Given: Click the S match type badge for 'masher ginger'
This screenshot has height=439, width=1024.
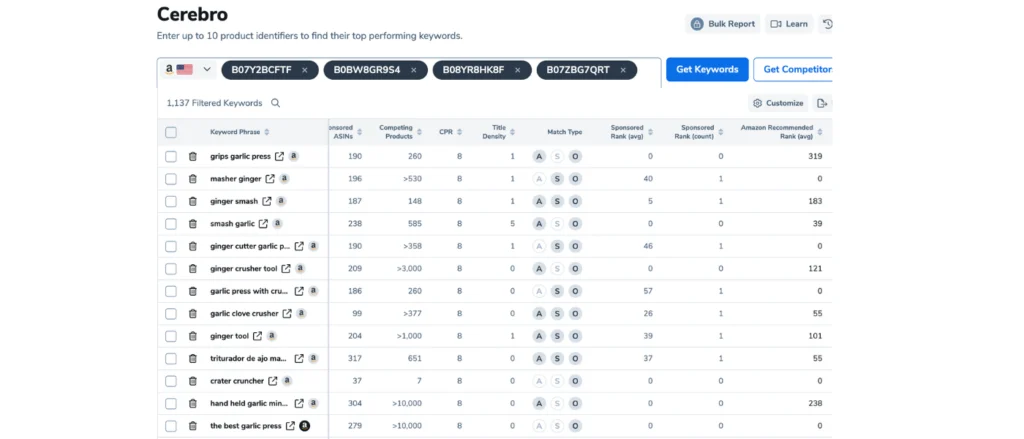Looking at the screenshot, I should tap(557, 179).
